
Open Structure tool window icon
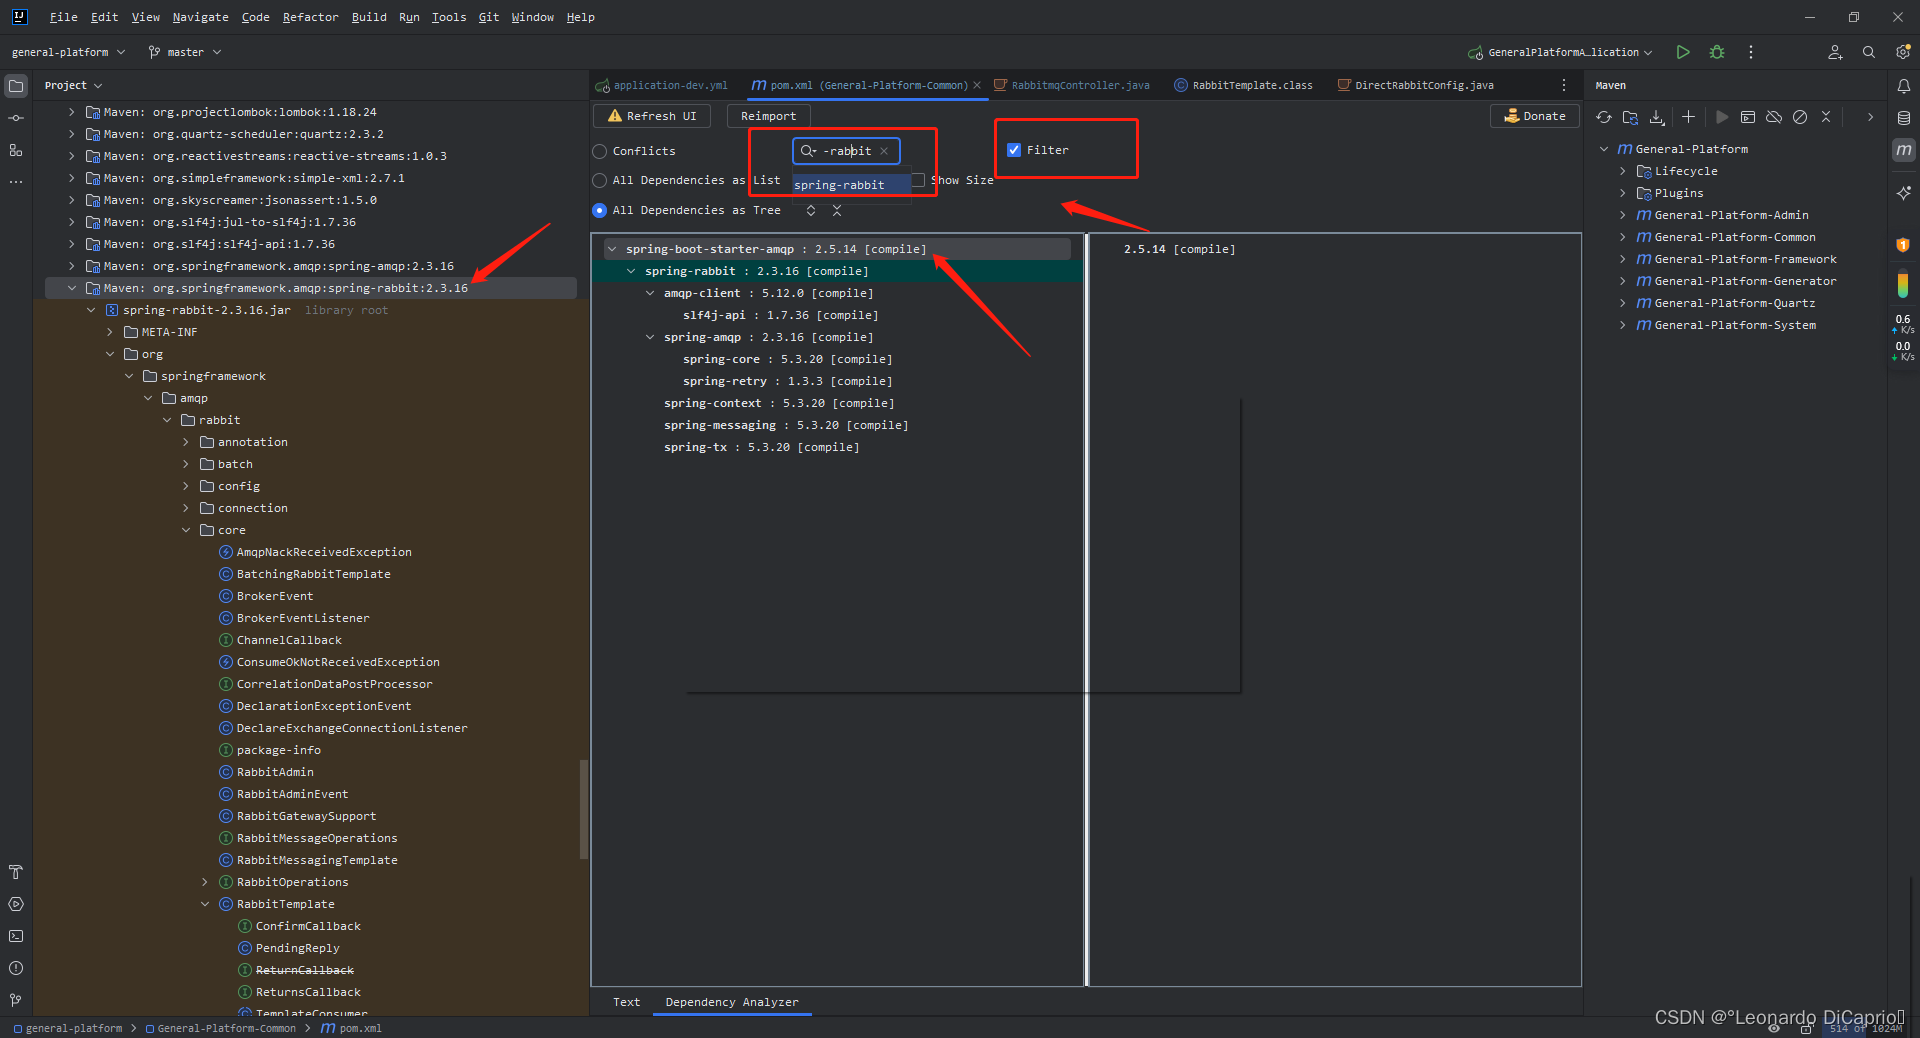[16, 150]
